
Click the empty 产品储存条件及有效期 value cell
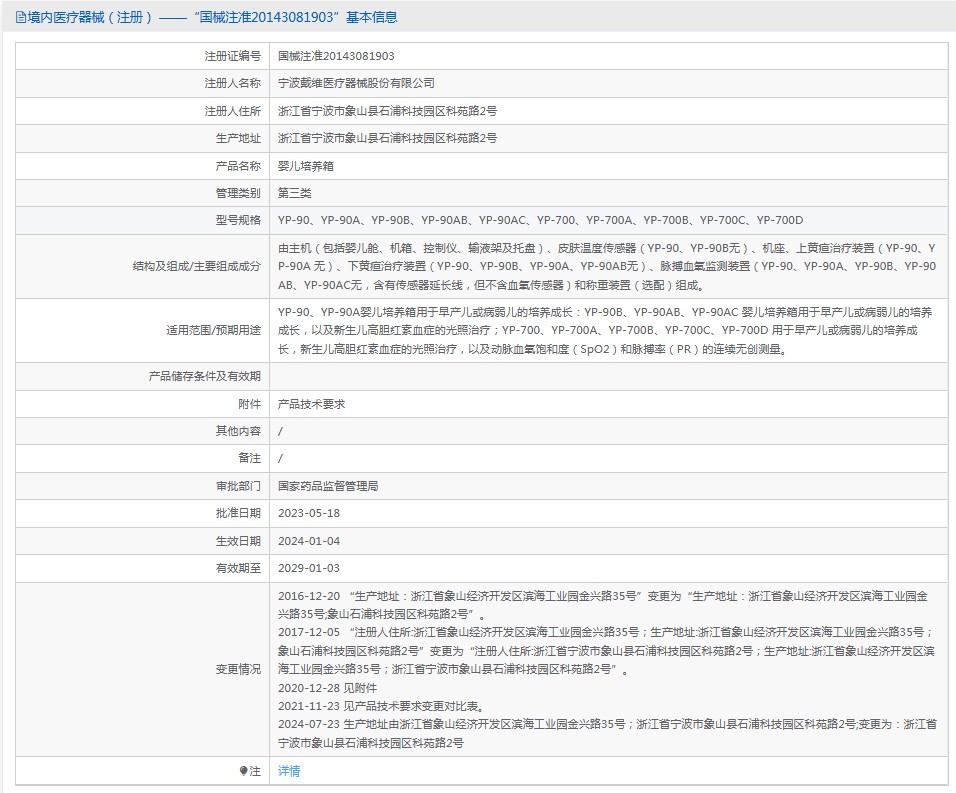[608, 376]
